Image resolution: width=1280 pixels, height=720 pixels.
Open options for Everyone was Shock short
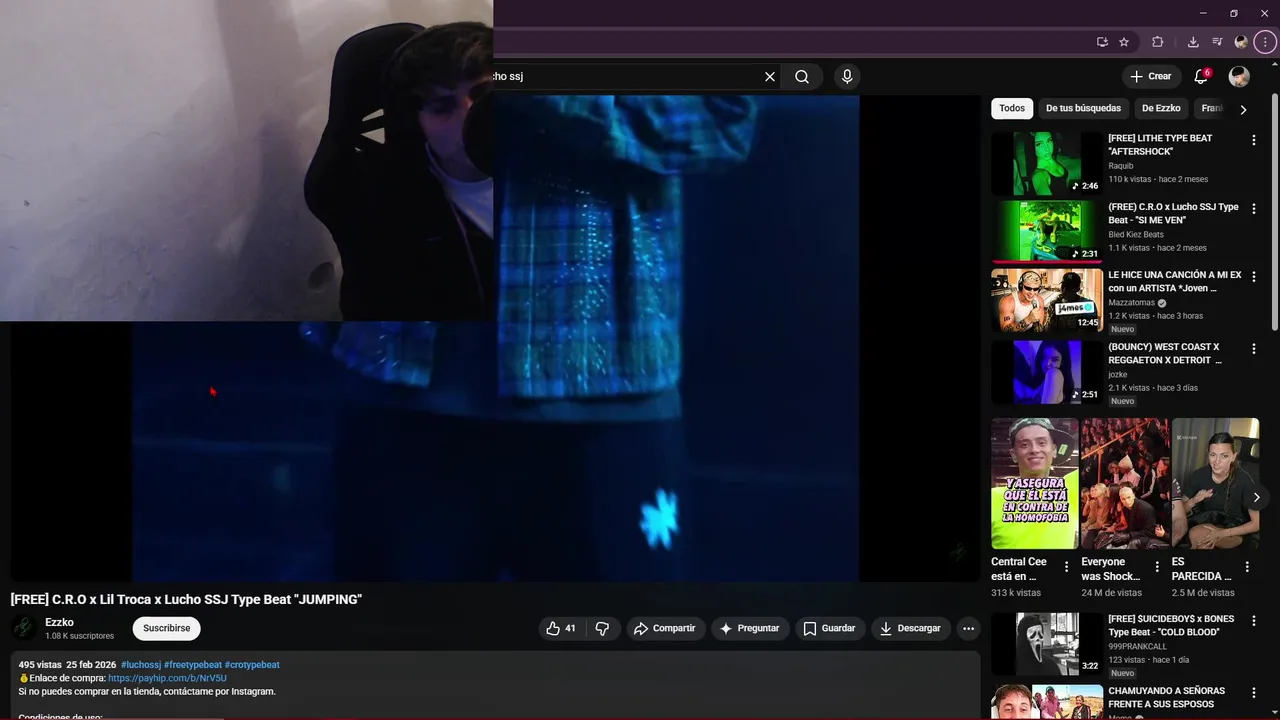[x=1157, y=566]
